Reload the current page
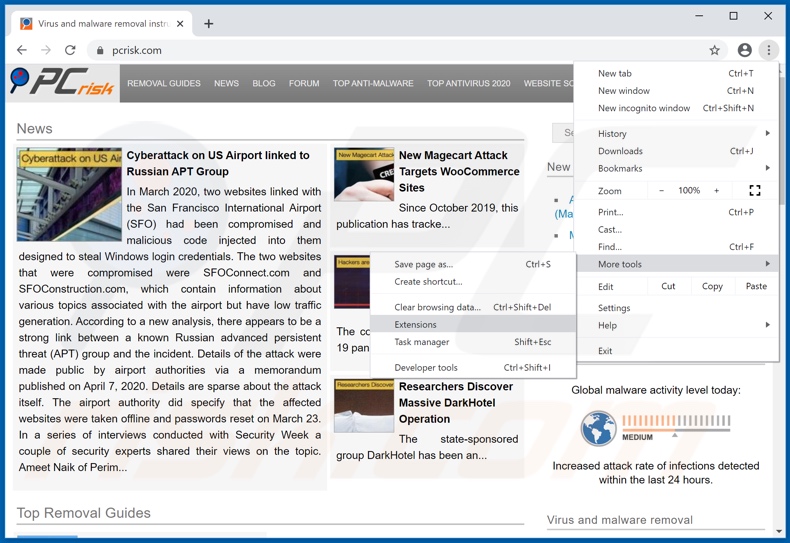The width and height of the screenshot is (790, 543). pyautogui.click(x=70, y=50)
